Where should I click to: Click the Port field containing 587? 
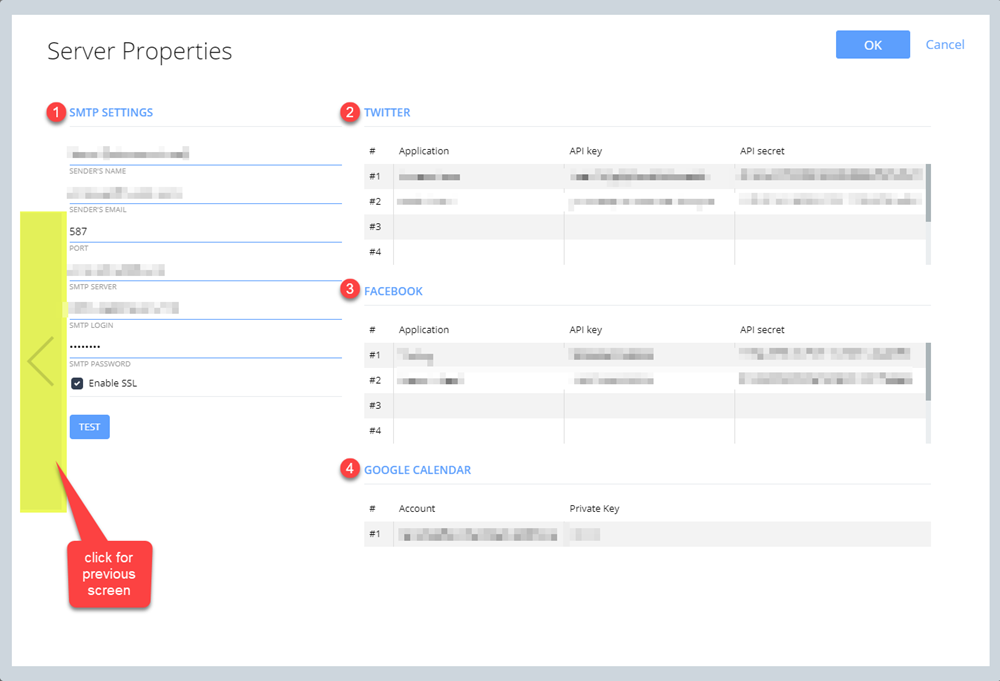coord(205,231)
